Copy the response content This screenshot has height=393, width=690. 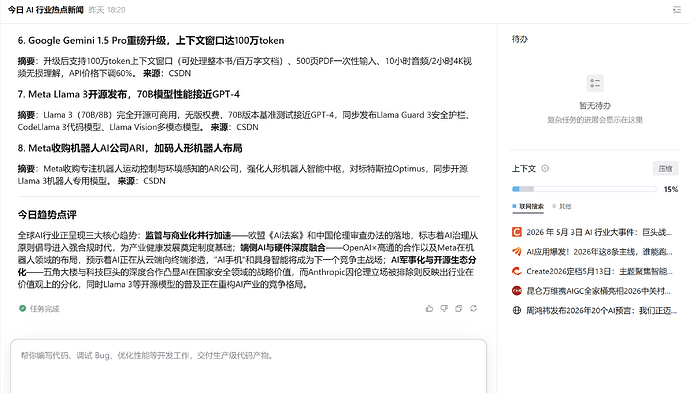click(459, 309)
